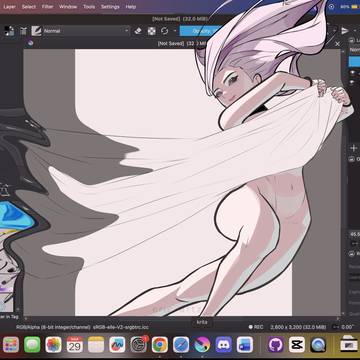360x360 pixels.
Task: Click the image dimensions 2,600 x 3,200 status text
Action: [298, 327]
